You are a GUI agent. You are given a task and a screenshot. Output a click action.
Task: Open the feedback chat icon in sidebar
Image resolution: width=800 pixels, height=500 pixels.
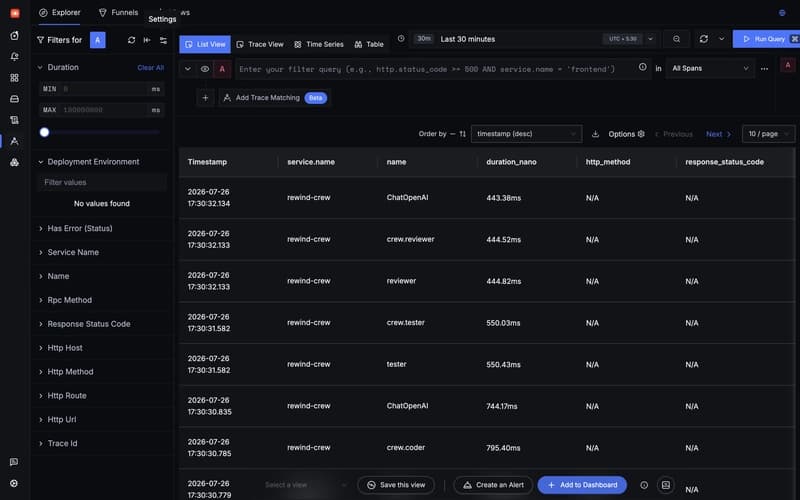click(14, 462)
